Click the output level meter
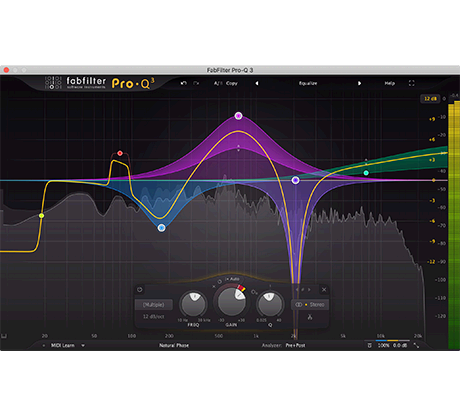The height and width of the screenshot is (416, 460). [454, 226]
